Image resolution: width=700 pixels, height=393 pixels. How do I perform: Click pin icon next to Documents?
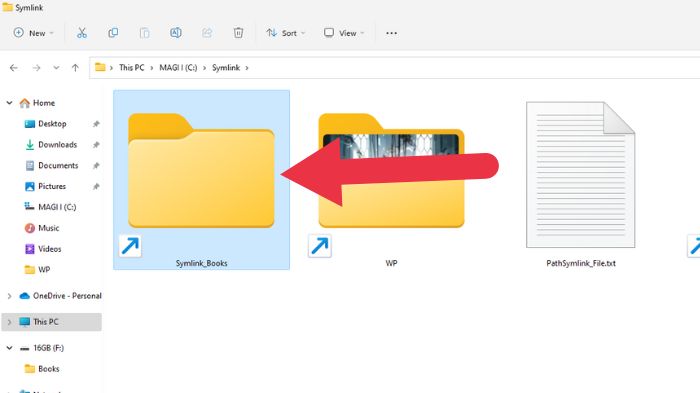click(96, 166)
